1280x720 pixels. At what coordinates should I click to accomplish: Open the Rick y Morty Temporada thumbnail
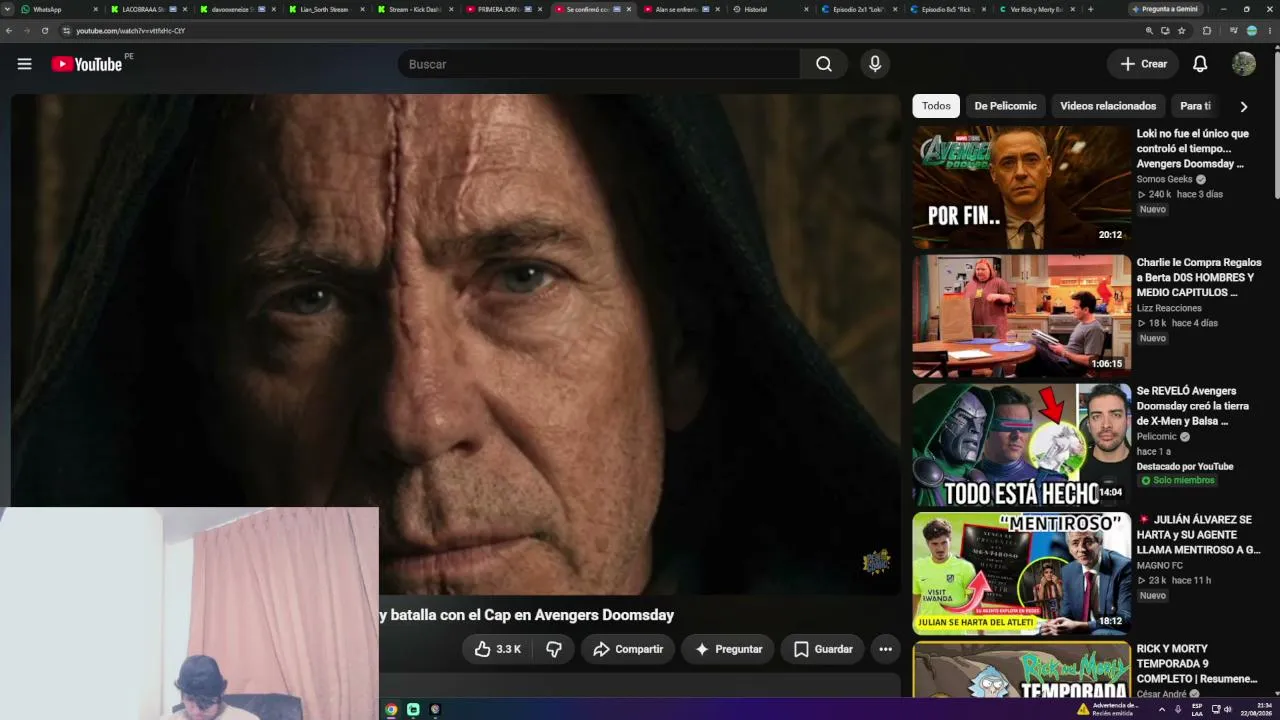1021,670
